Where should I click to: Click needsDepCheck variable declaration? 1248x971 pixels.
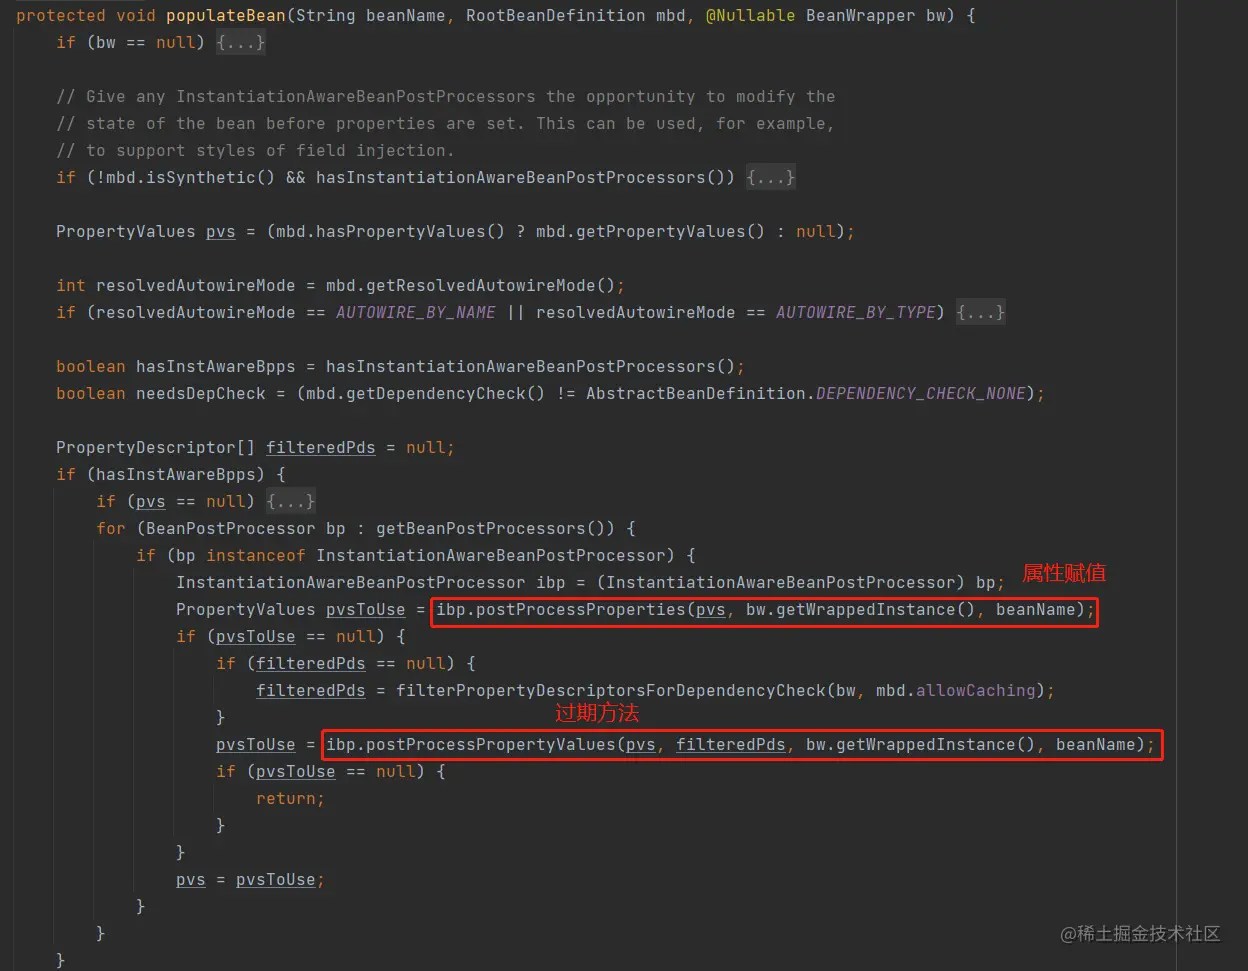(x=201, y=394)
